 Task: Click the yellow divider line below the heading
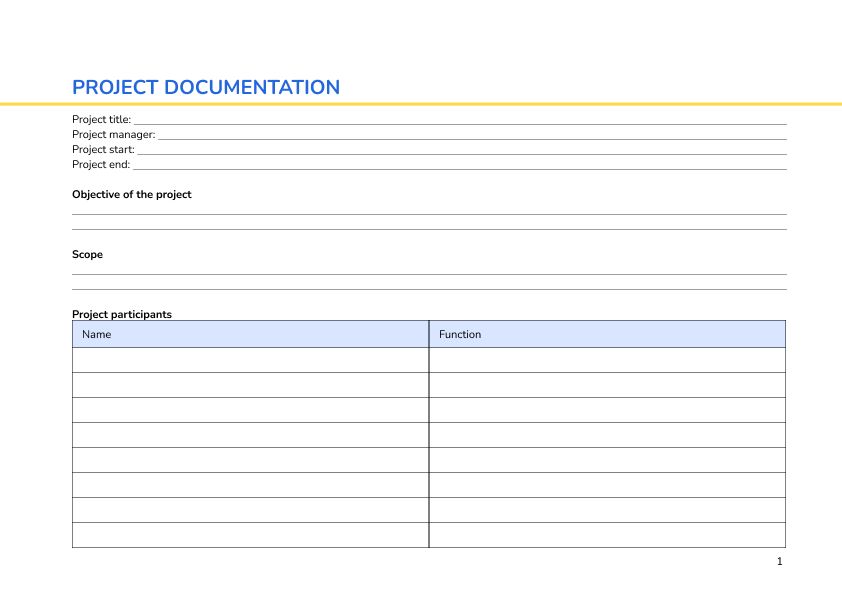pos(421,103)
